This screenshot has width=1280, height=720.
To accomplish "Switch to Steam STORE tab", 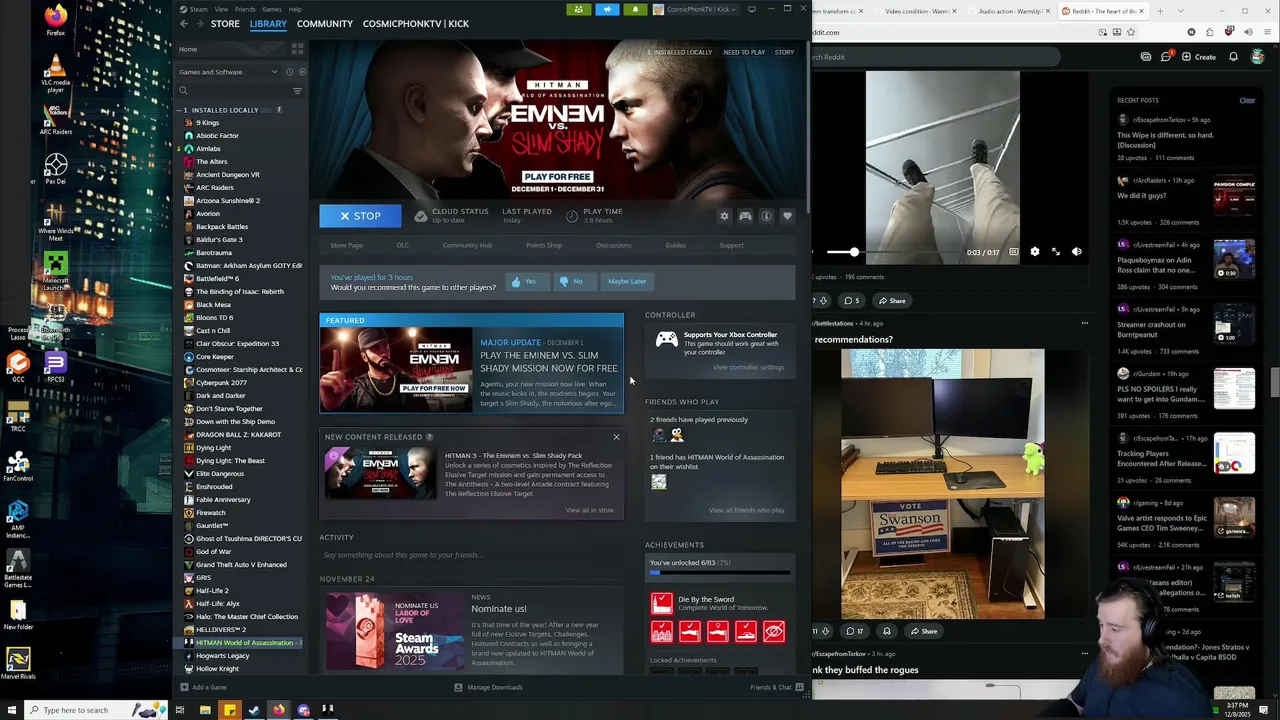I will tap(225, 23).
